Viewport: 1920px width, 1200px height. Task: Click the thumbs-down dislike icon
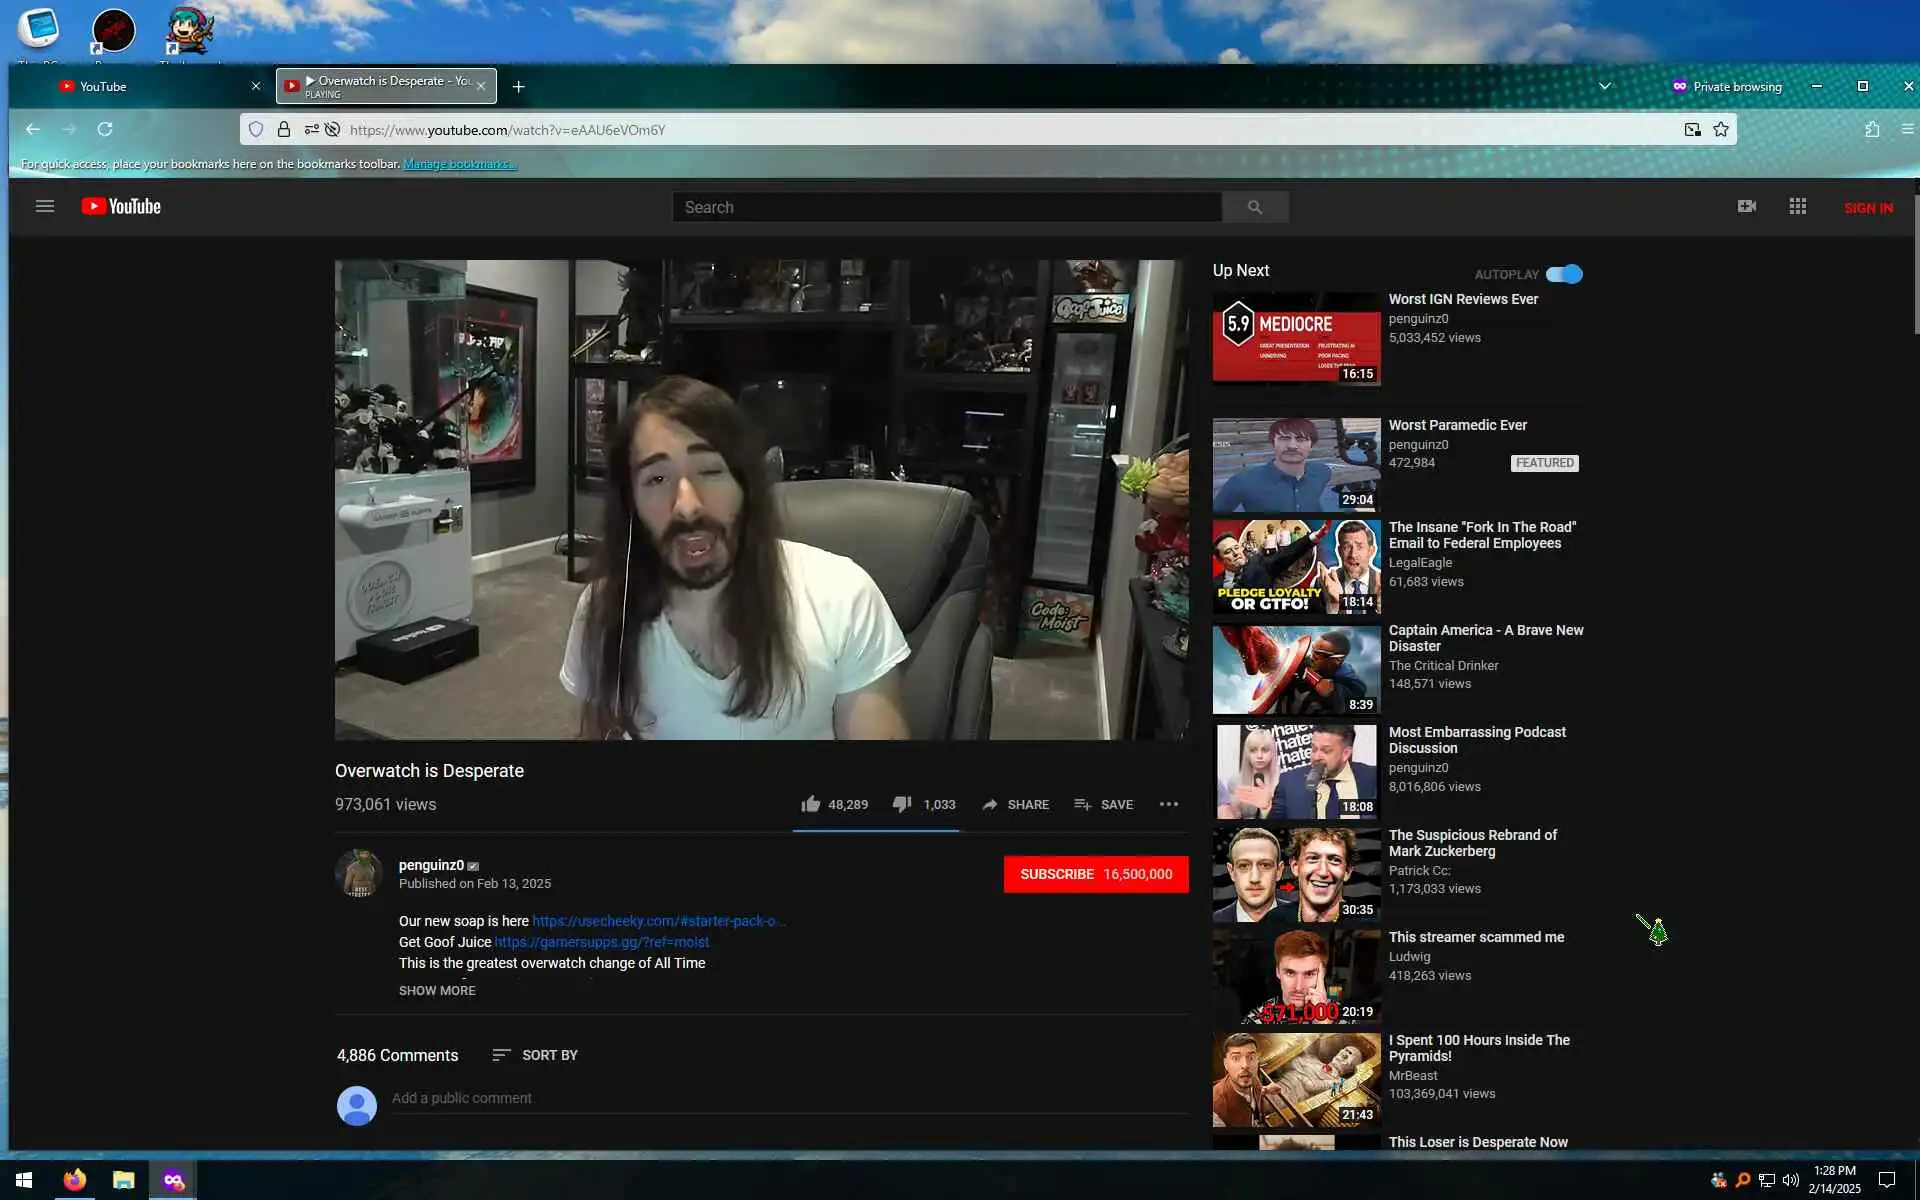901,804
